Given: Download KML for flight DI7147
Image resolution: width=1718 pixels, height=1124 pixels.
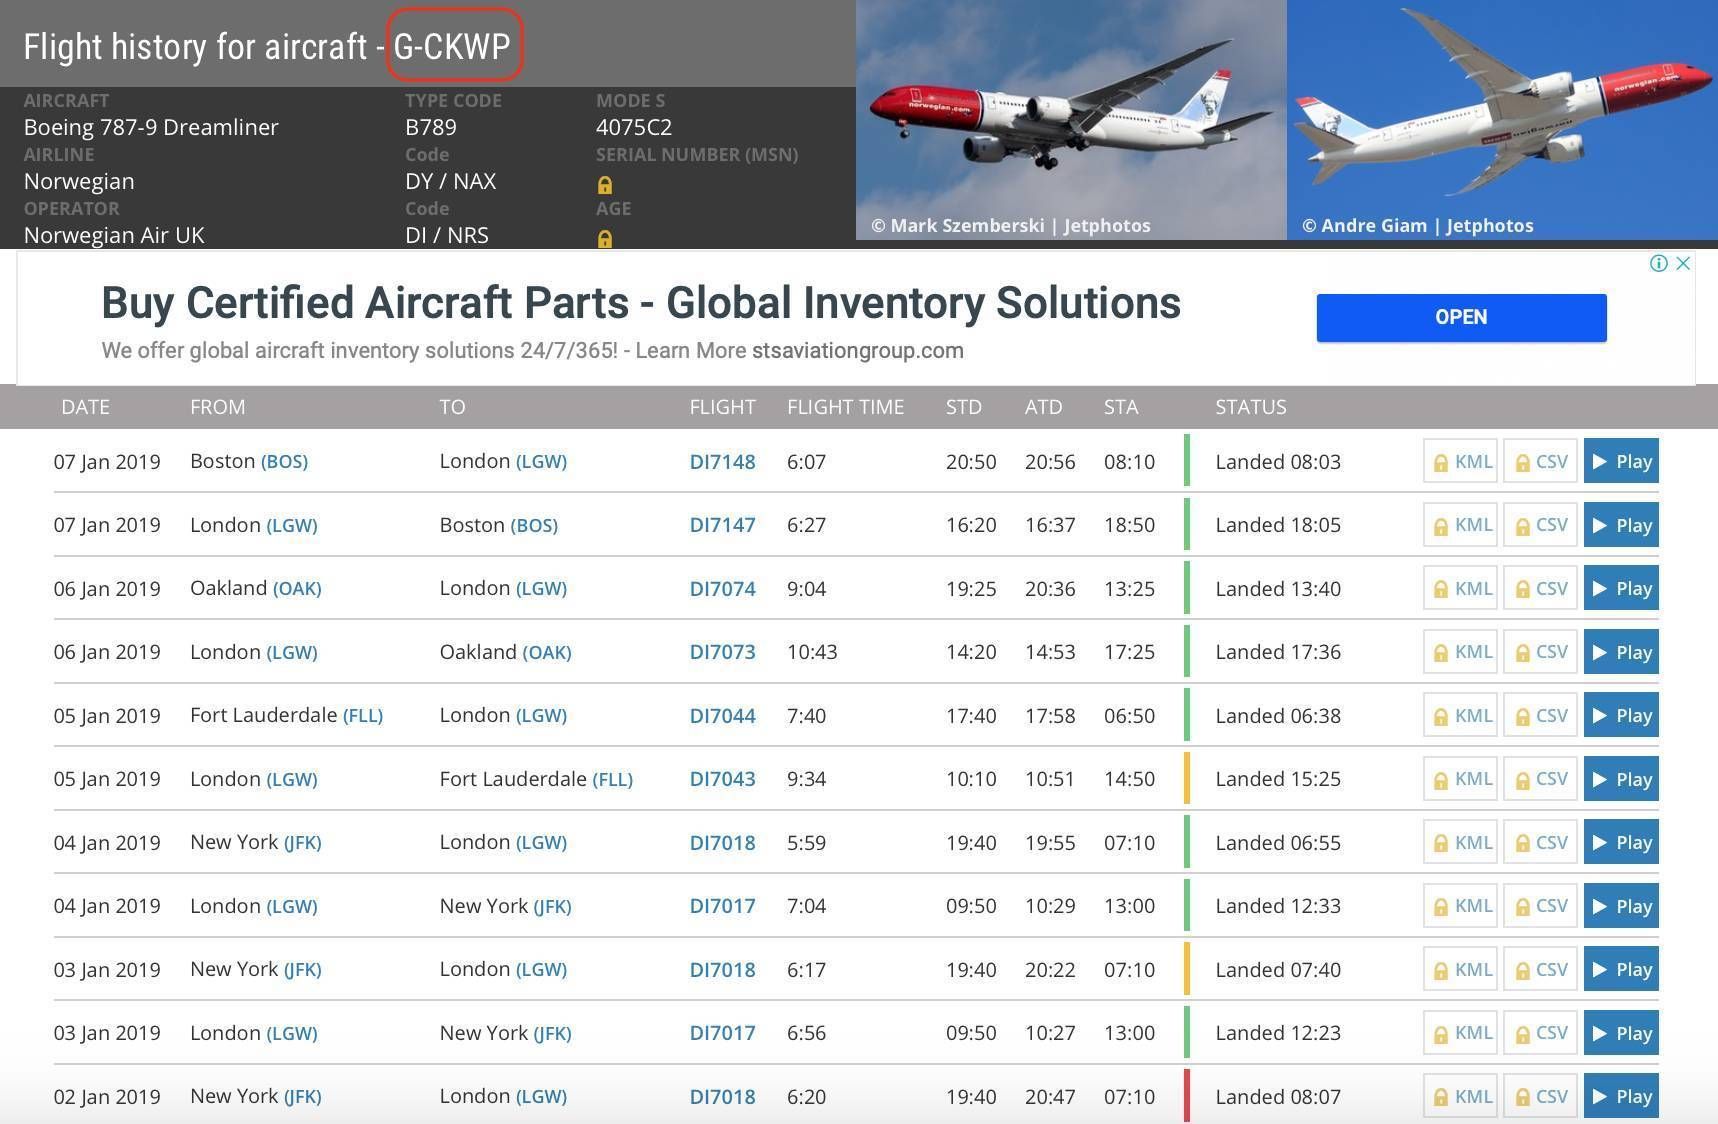Looking at the screenshot, I should 1460,525.
